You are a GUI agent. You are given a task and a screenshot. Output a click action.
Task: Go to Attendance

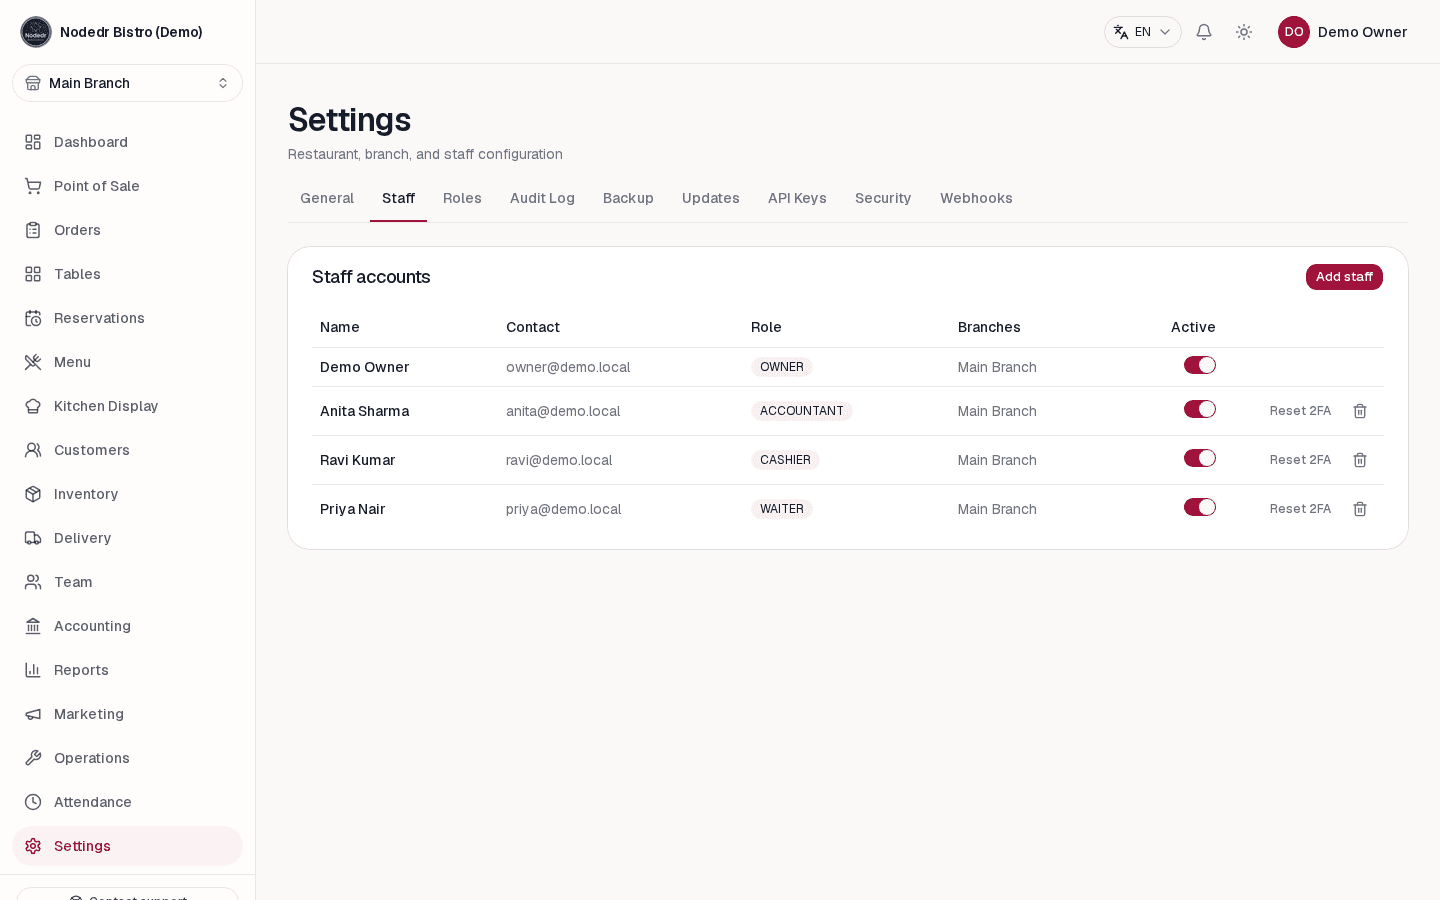coord(127,802)
